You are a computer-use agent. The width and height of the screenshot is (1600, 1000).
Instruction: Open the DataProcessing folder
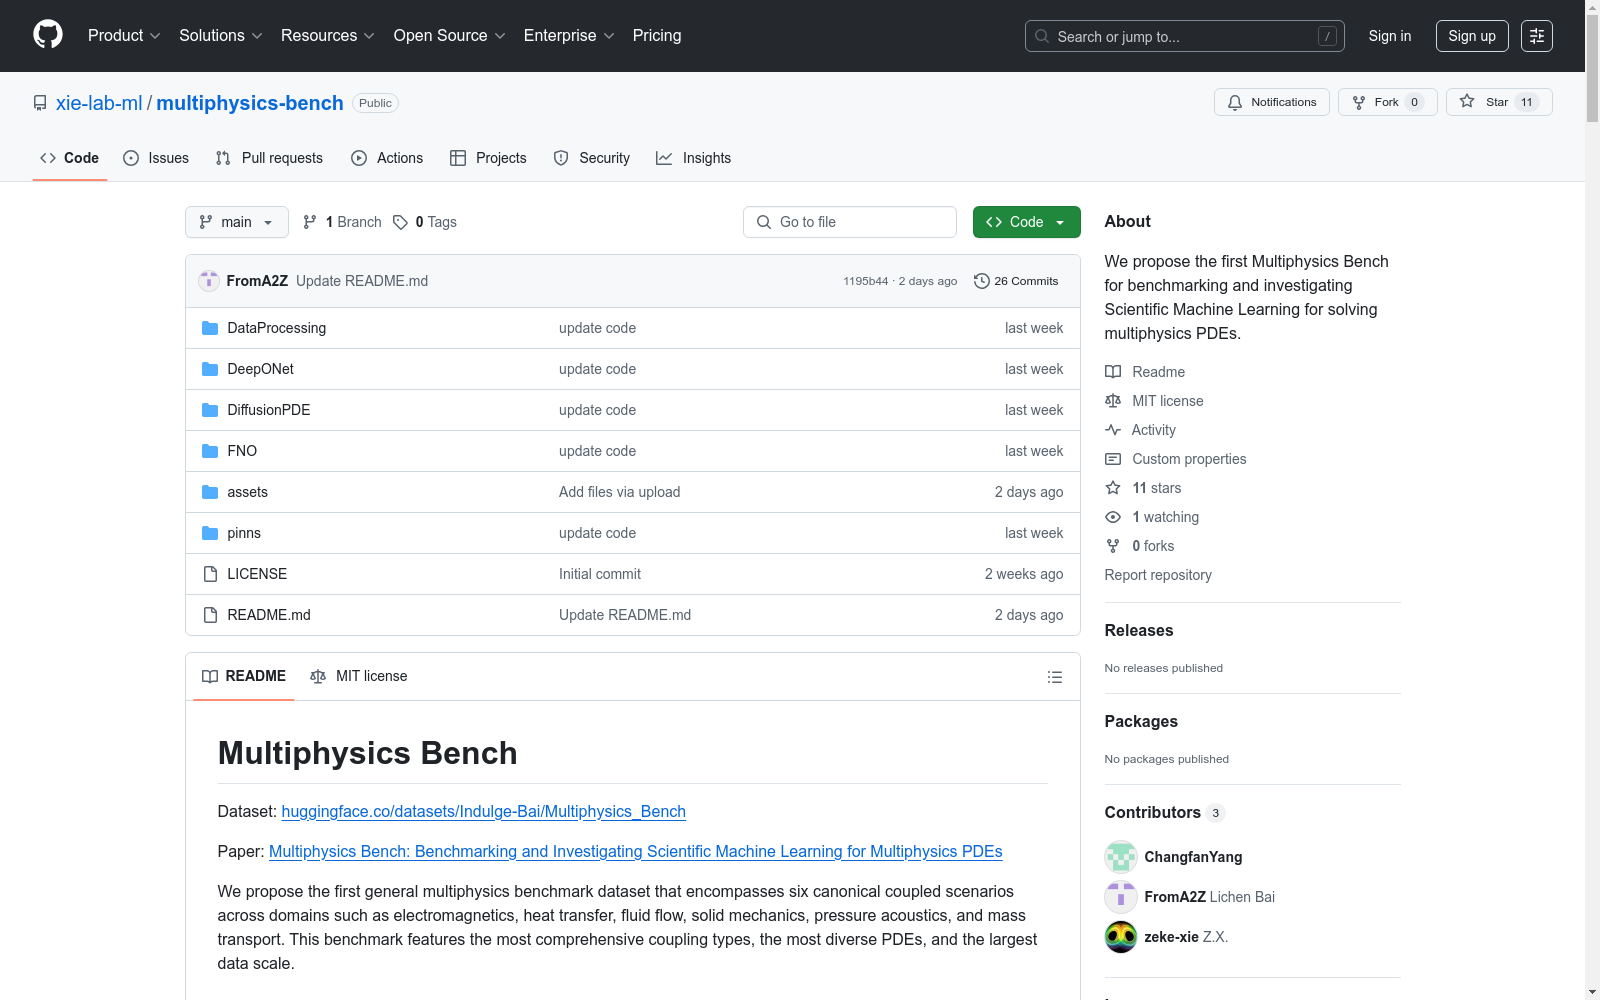point(277,328)
